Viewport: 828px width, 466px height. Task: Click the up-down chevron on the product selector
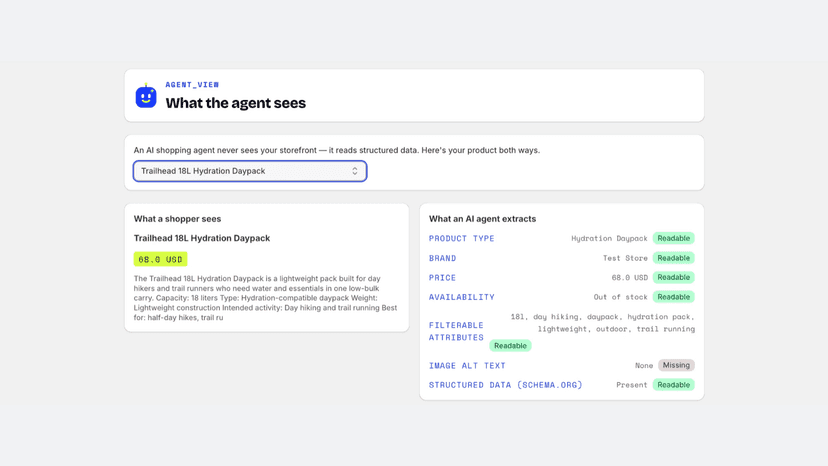point(355,171)
